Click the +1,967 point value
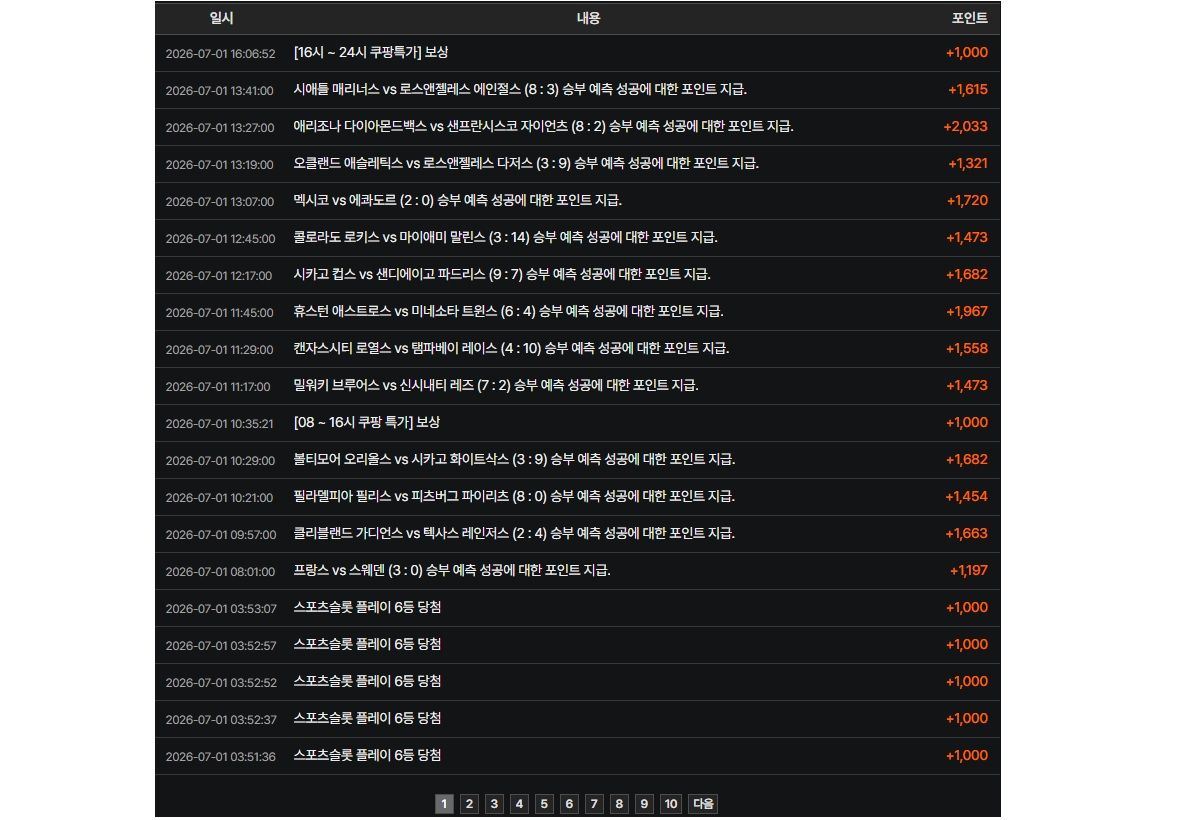This screenshot has width=1178, height=820. click(967, 312)
